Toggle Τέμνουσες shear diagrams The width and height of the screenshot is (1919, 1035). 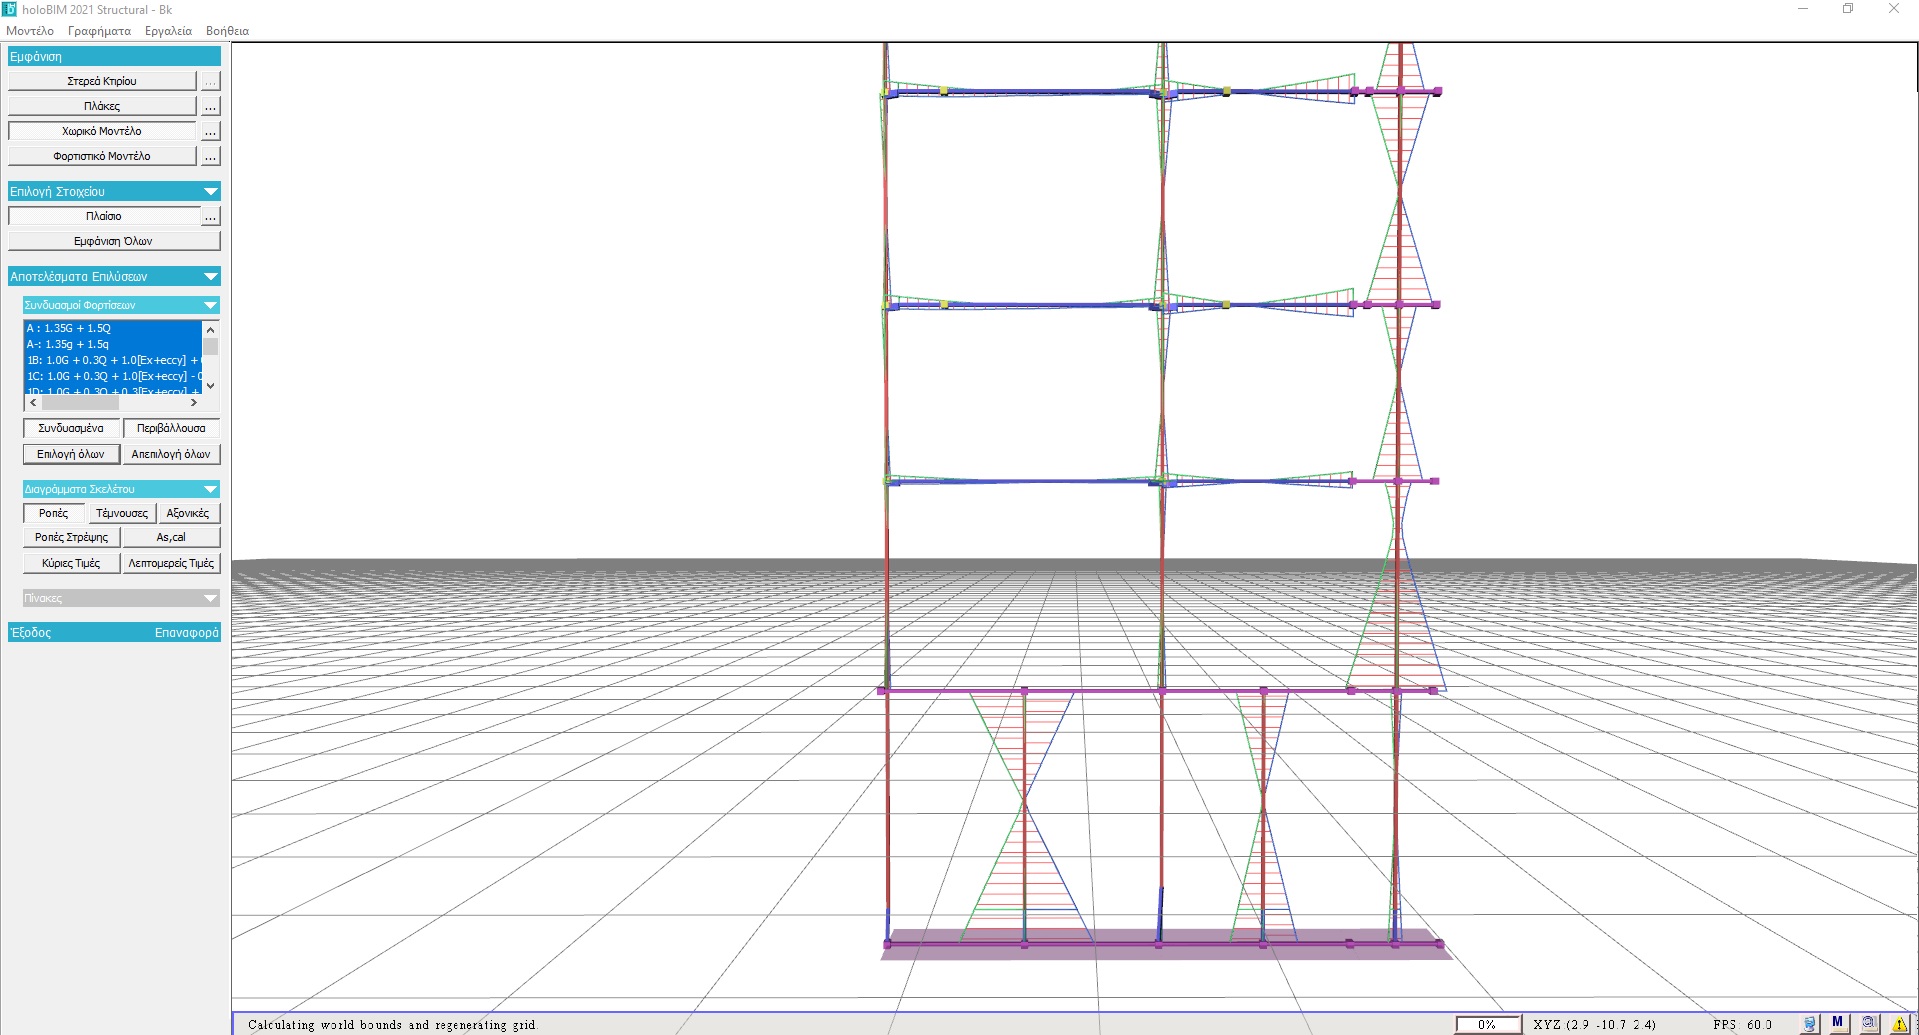tap(122, 513)
